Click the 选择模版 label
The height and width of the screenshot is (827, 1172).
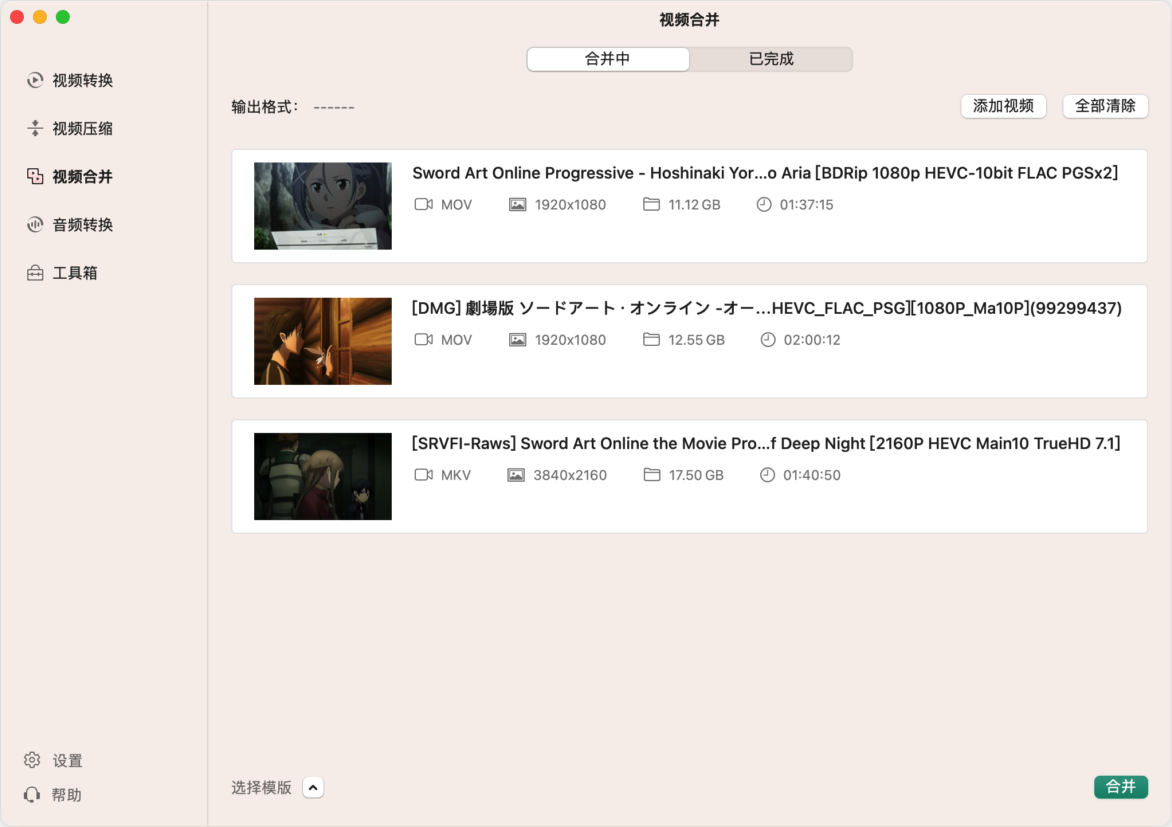262,787
